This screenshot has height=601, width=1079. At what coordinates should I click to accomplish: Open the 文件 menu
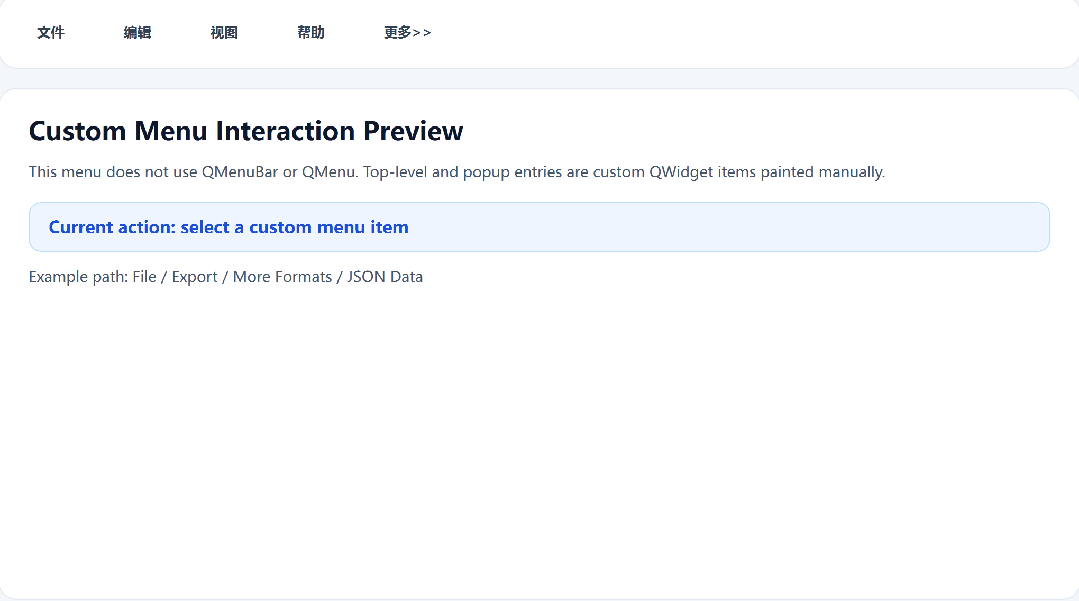(51, 33)
